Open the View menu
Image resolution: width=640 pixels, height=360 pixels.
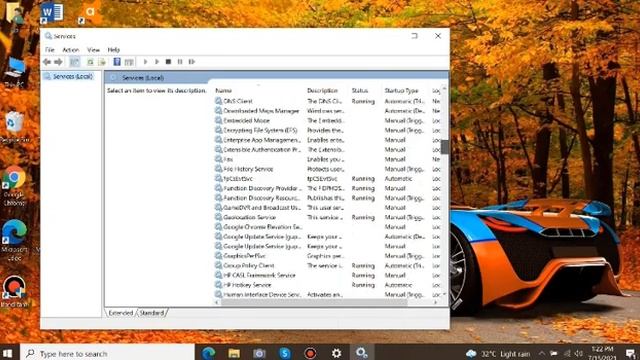[93, 50]
